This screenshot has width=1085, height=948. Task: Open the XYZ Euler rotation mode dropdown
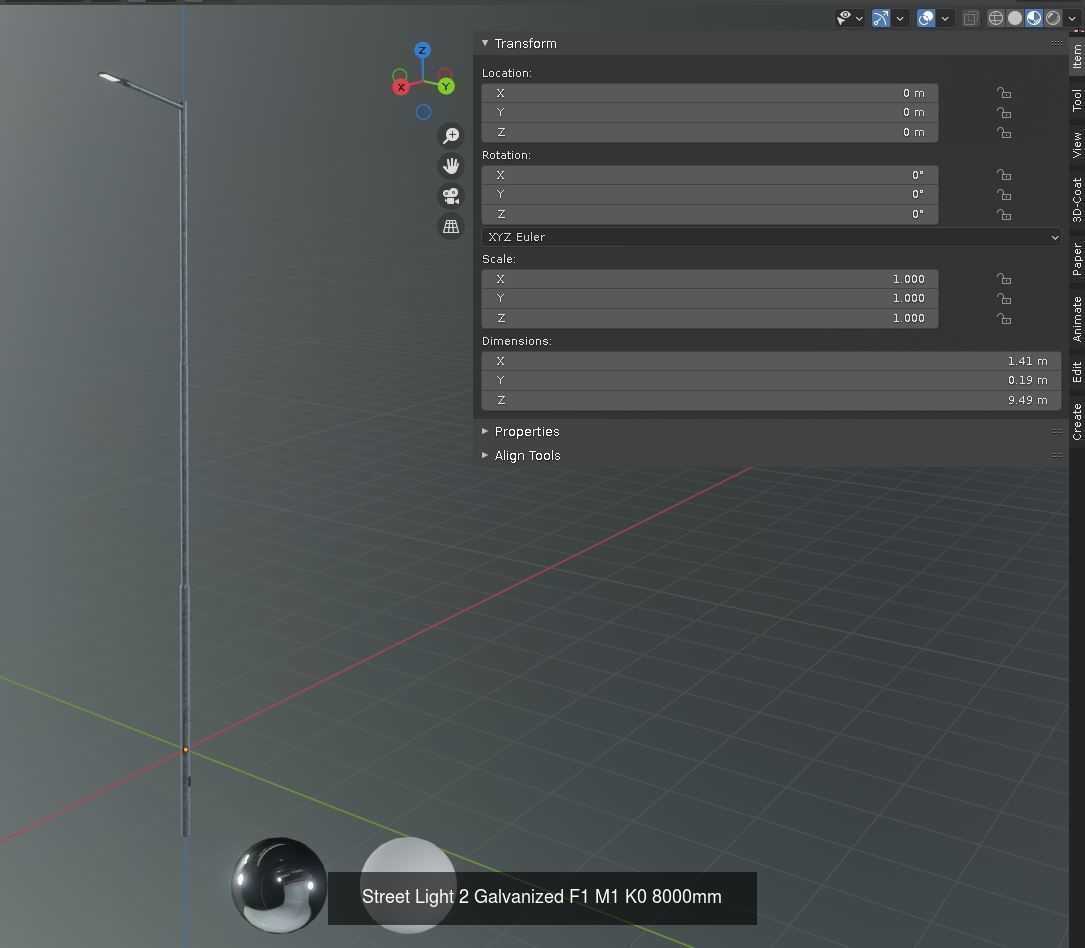(772, 237)
